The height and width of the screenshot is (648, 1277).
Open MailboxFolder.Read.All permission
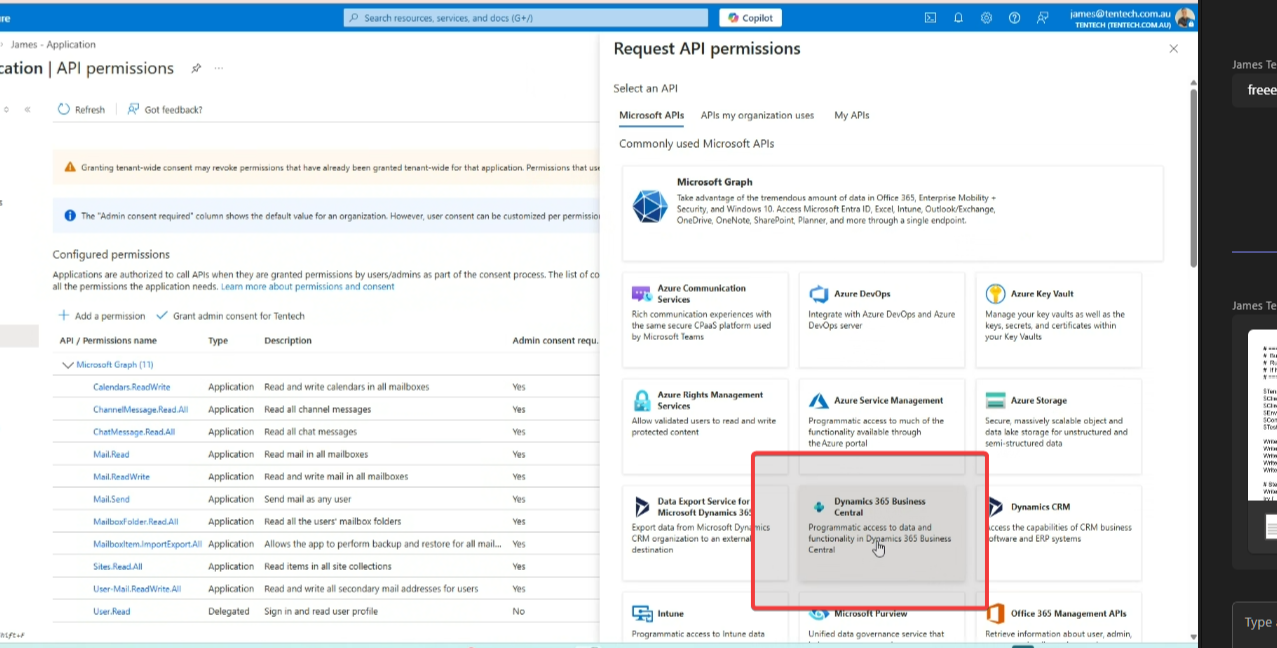136,521
